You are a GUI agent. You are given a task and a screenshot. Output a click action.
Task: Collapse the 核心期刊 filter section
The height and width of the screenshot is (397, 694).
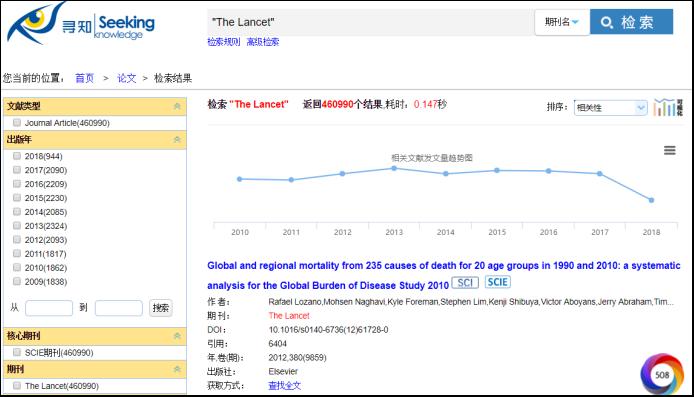pos(177,336)
